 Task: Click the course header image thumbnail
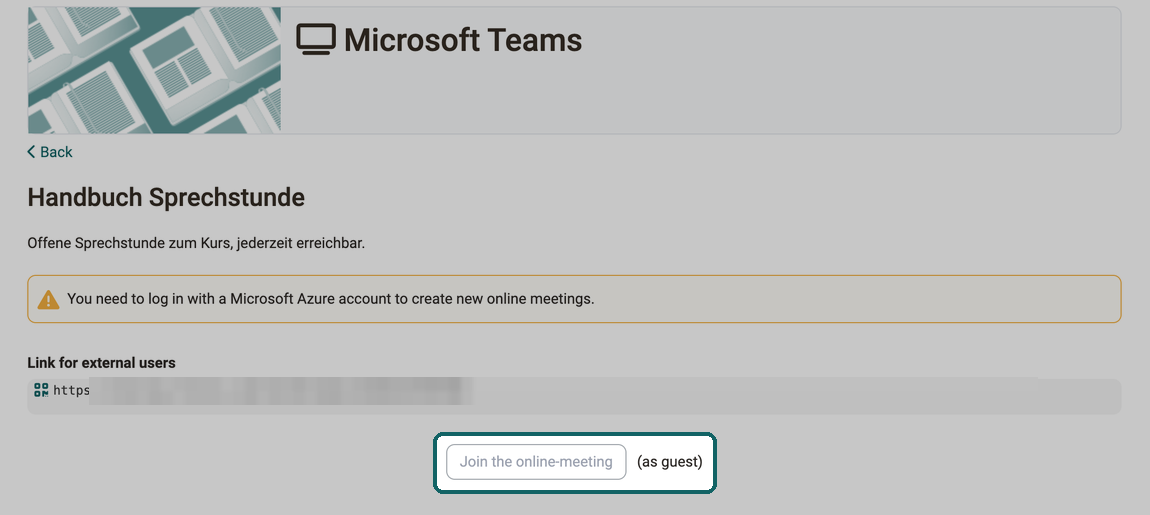tap(154, 70)
